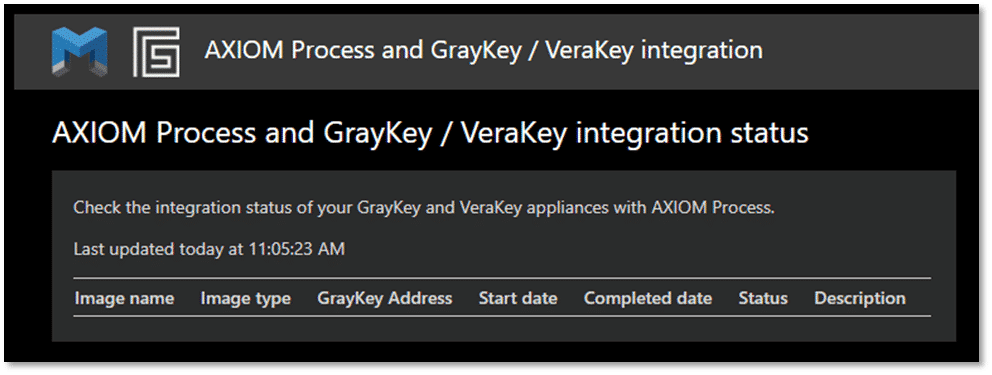Sort by the Status column header
The height and width of the screenshot is (375, 992).
(x=763, y=298)
